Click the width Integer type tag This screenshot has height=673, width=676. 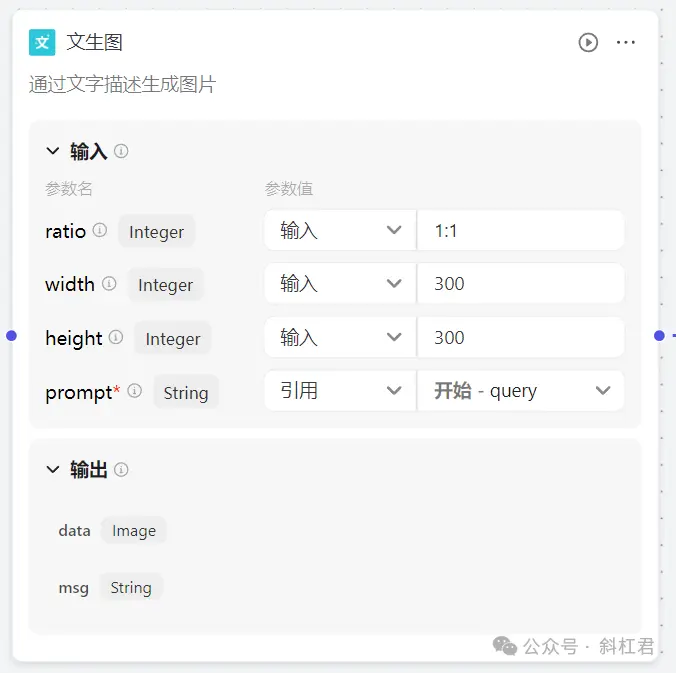pos(166,285)
